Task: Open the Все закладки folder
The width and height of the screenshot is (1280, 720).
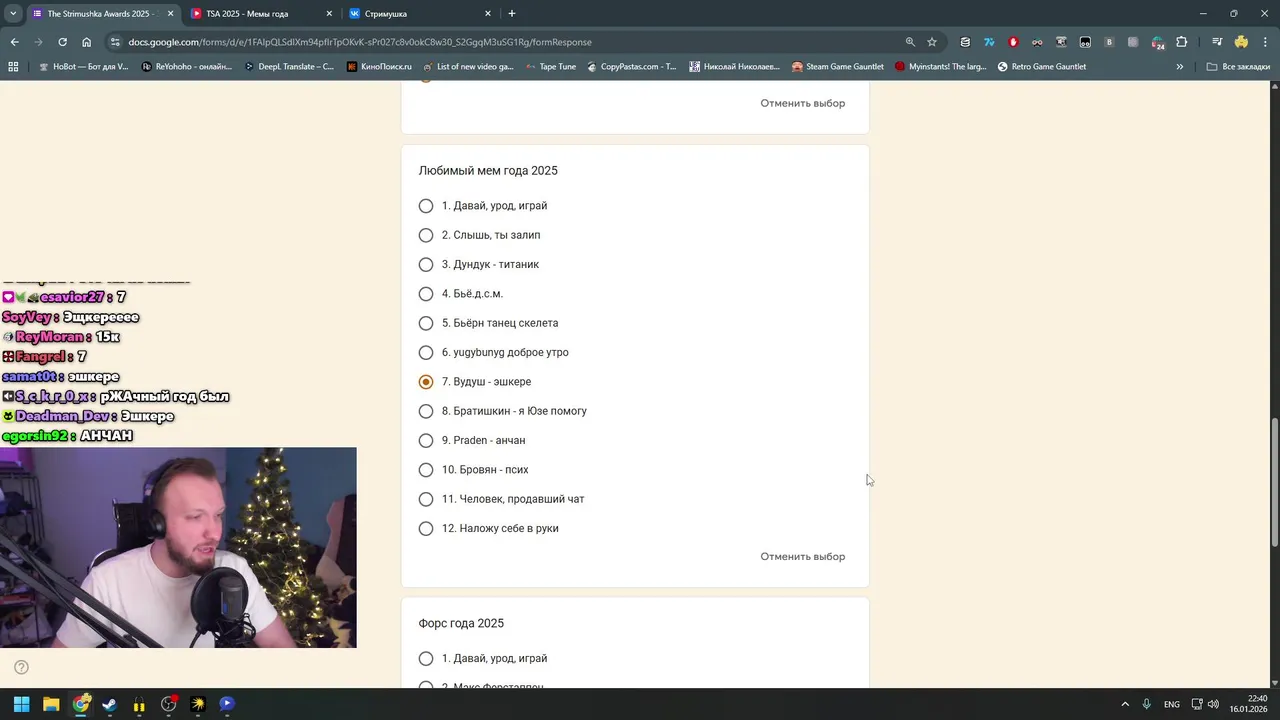Action: pyautogui.click(x=1238, y=67)
